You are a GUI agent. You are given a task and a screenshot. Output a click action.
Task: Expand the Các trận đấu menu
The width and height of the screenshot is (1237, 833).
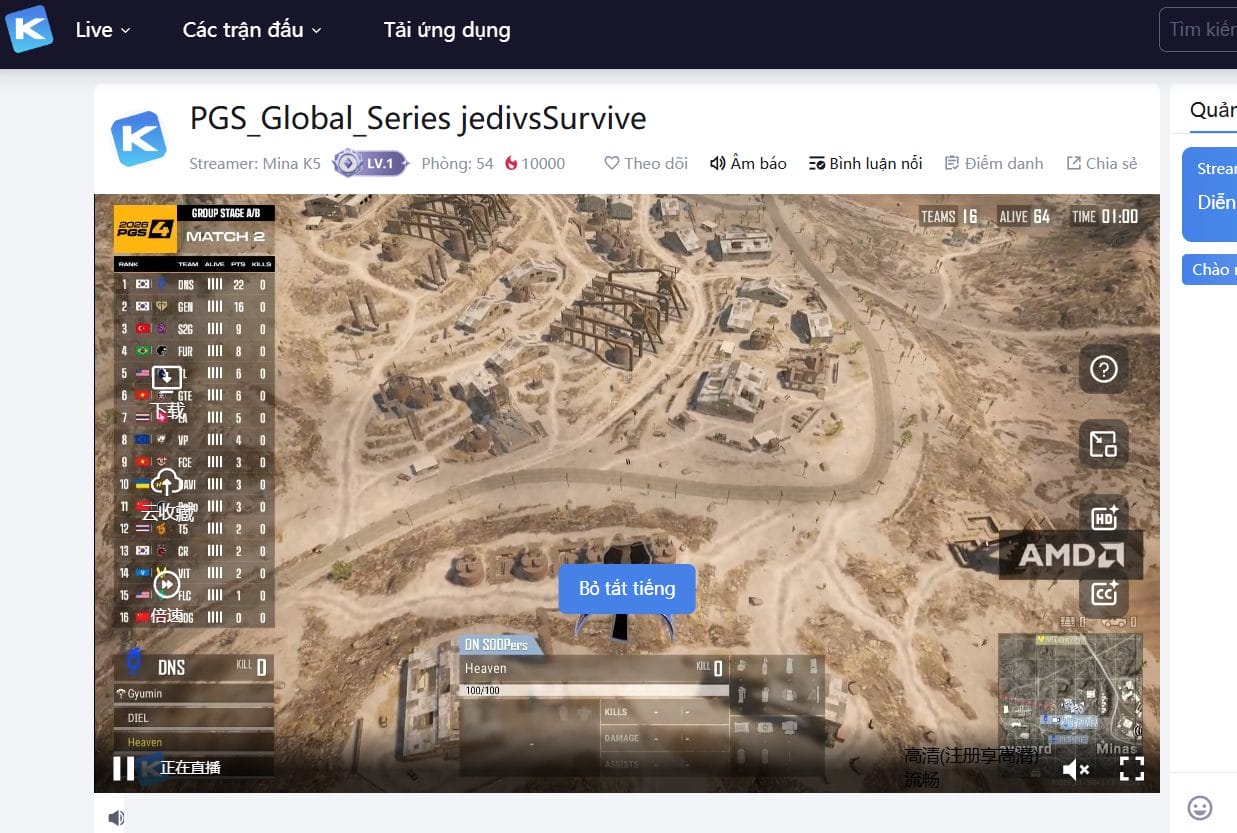coord(252,30)
